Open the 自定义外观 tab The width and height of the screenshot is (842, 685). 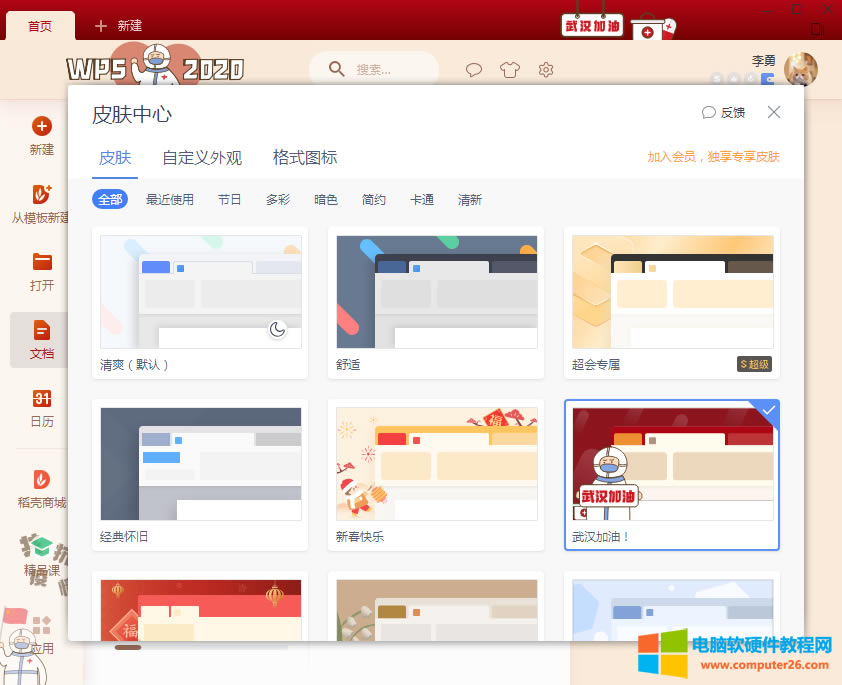pos(202,158)
